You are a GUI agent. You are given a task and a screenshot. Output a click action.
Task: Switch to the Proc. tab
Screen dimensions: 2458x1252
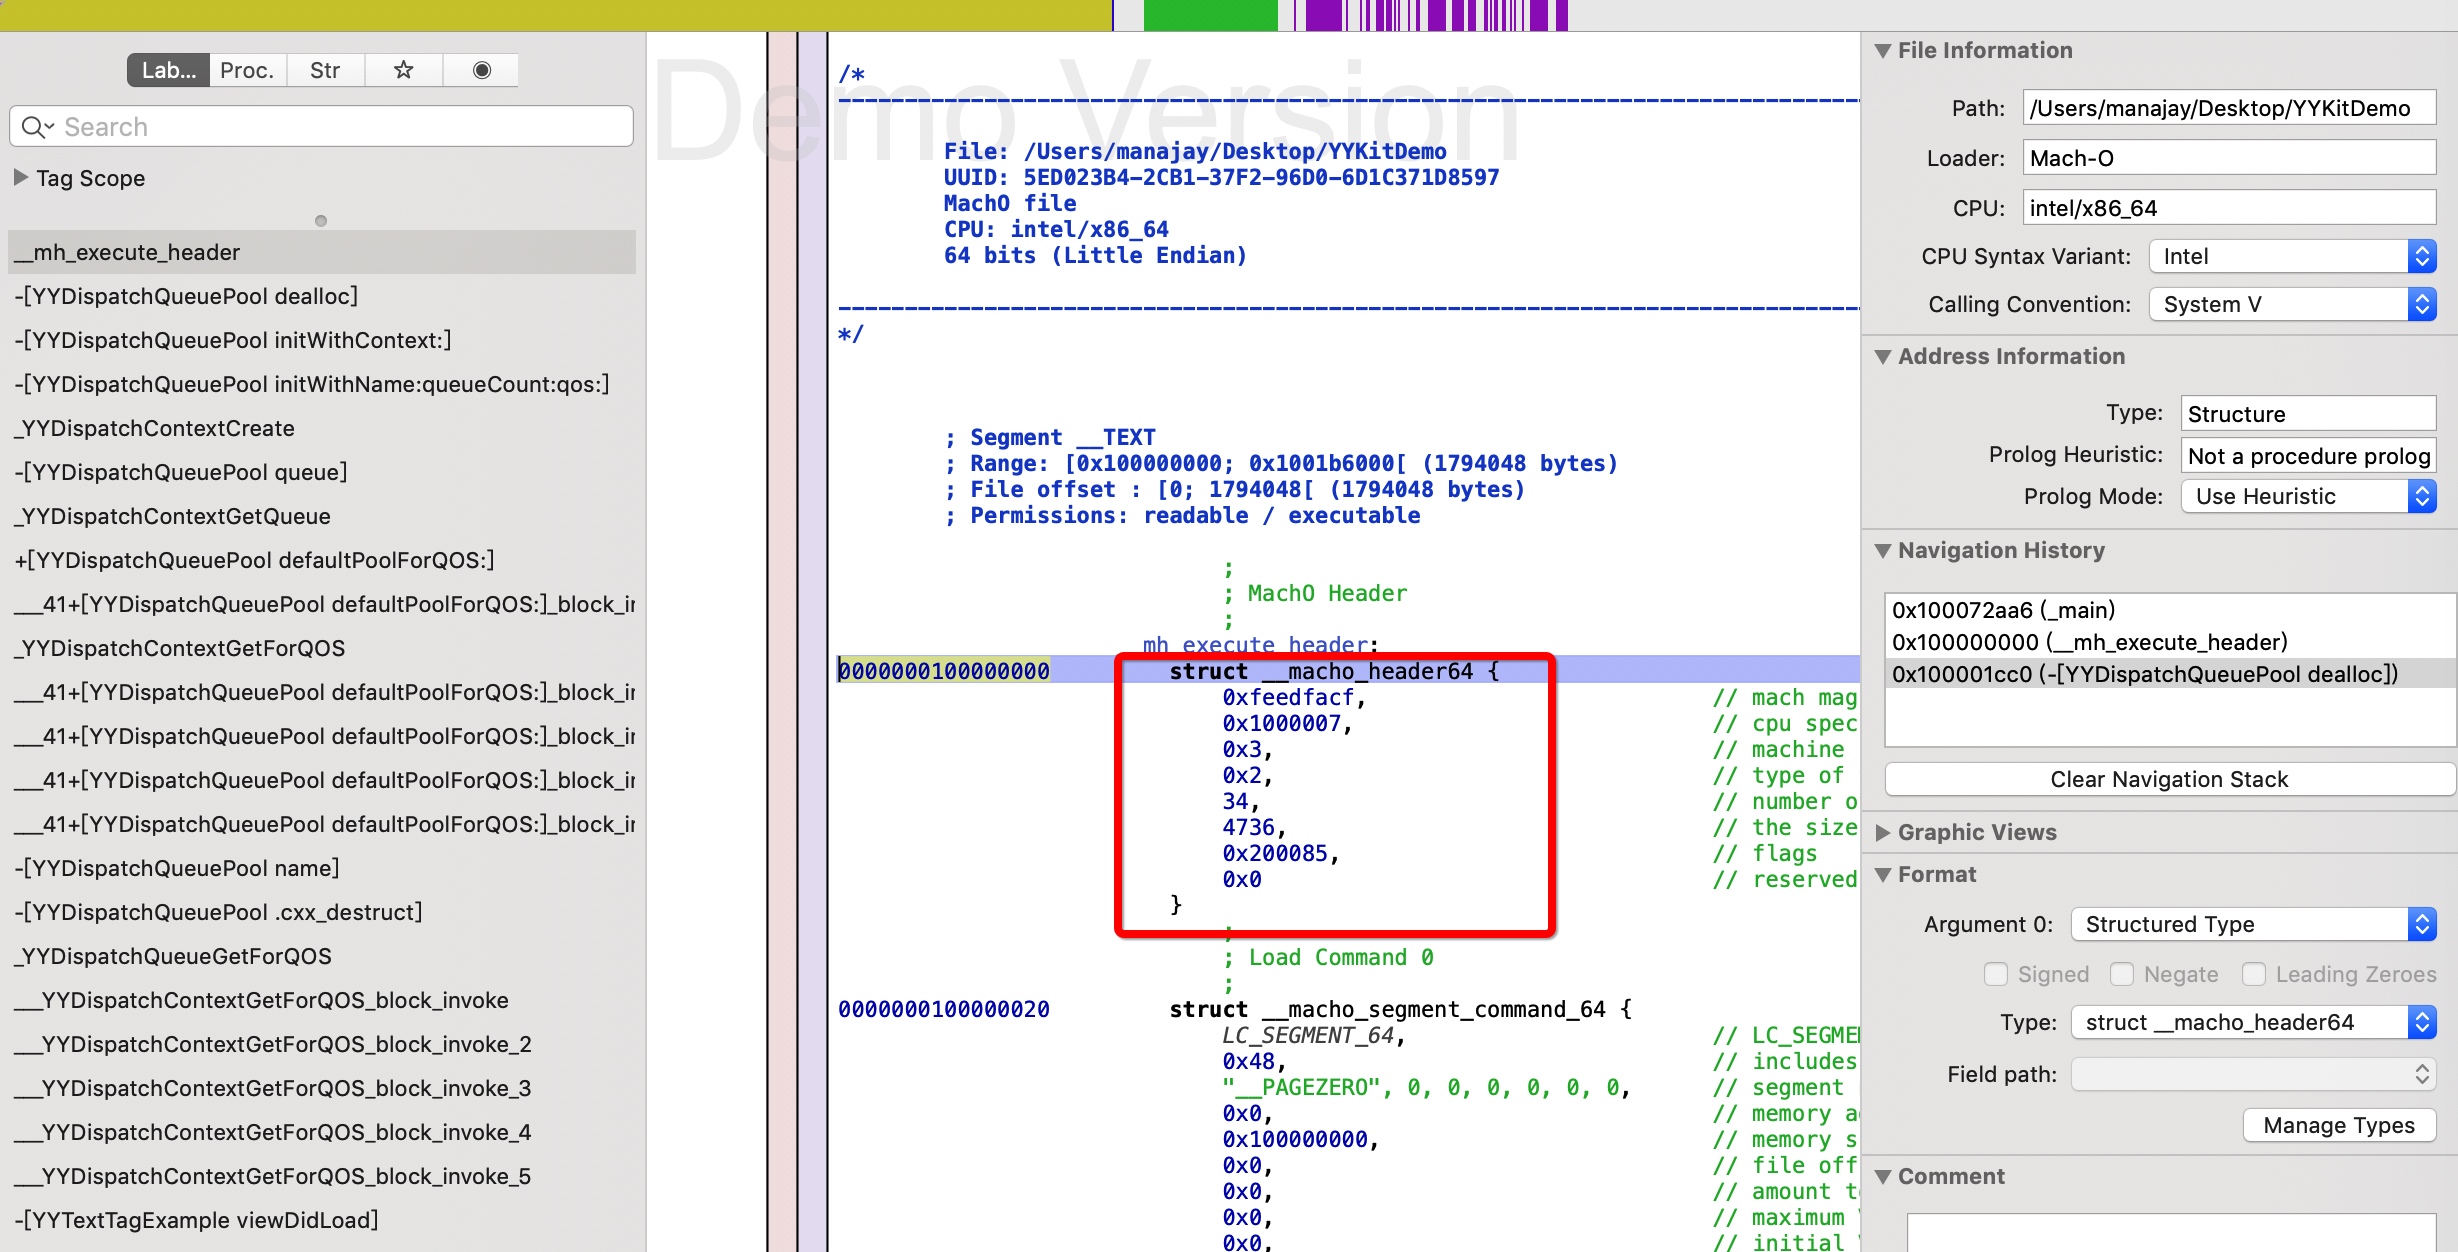(x=247, y=70)
